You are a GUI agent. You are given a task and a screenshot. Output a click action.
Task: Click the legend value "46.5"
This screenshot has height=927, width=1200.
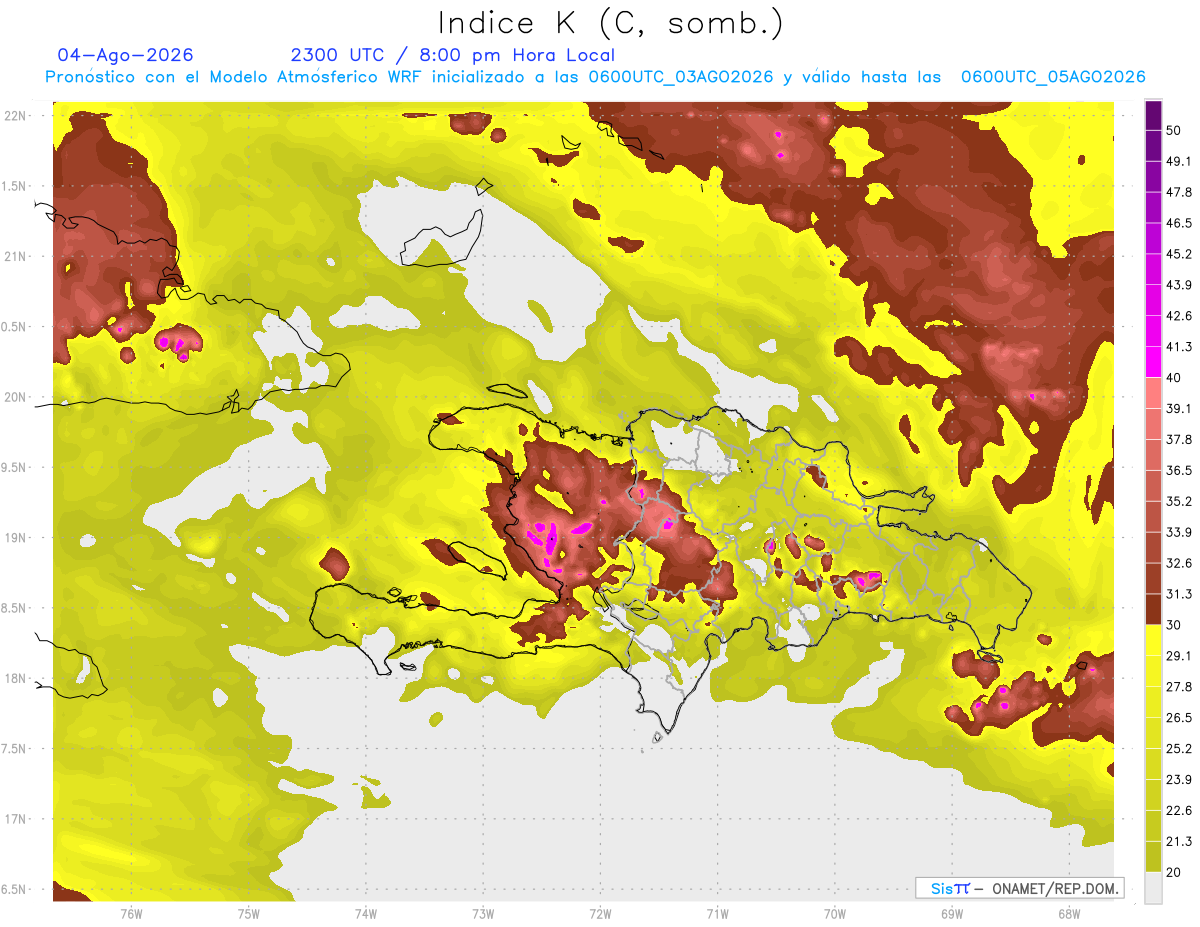[x=1179, y=223]
